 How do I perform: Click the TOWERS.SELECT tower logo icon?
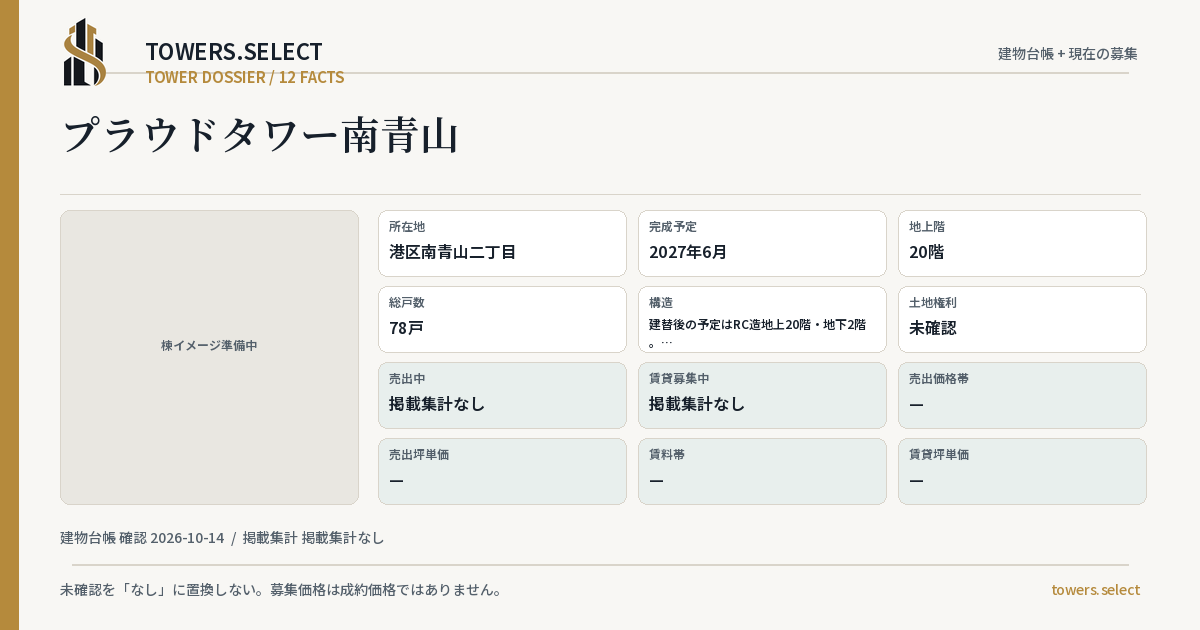coord(85,52)
